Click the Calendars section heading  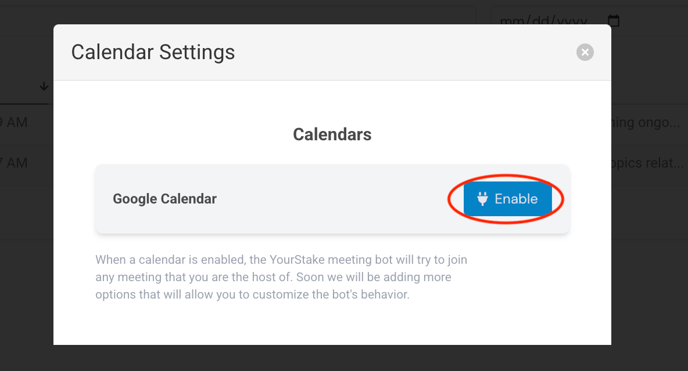click(x=332, y=134)
